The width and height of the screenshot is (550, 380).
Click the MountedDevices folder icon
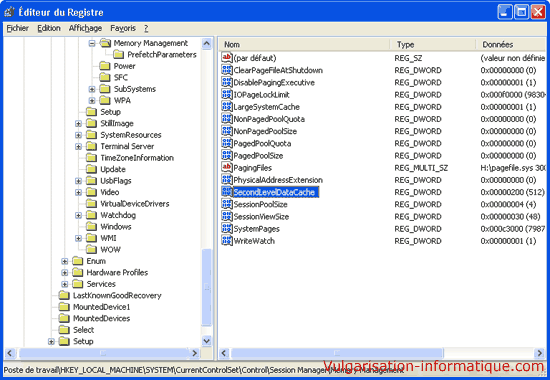click(x=64, y=318)
